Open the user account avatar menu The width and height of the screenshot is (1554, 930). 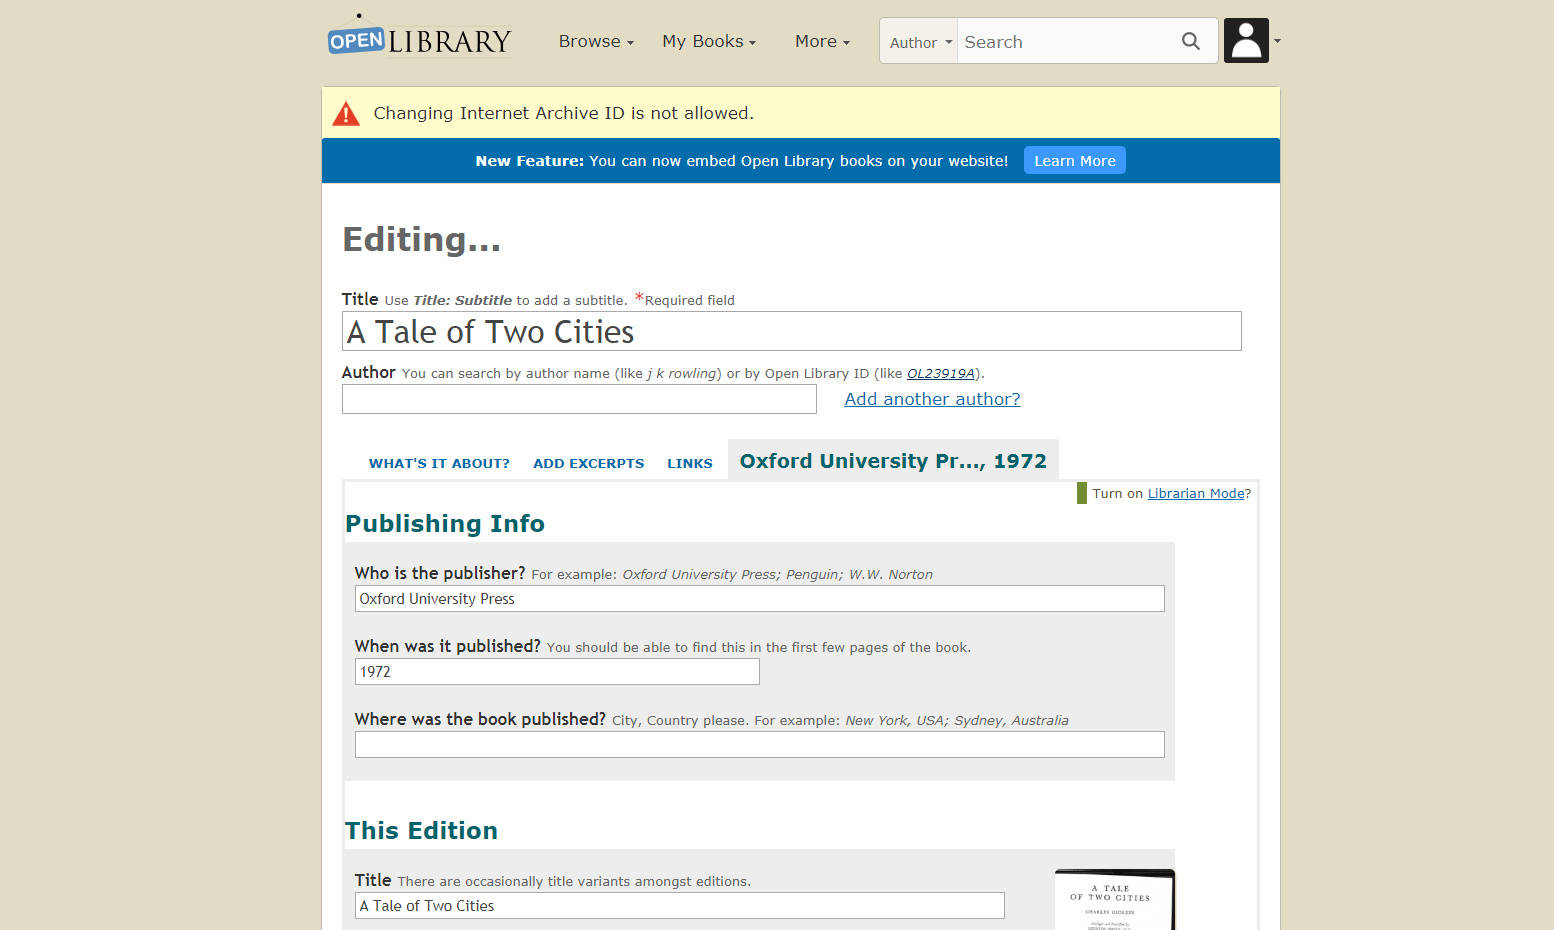tap(1246, 41)
